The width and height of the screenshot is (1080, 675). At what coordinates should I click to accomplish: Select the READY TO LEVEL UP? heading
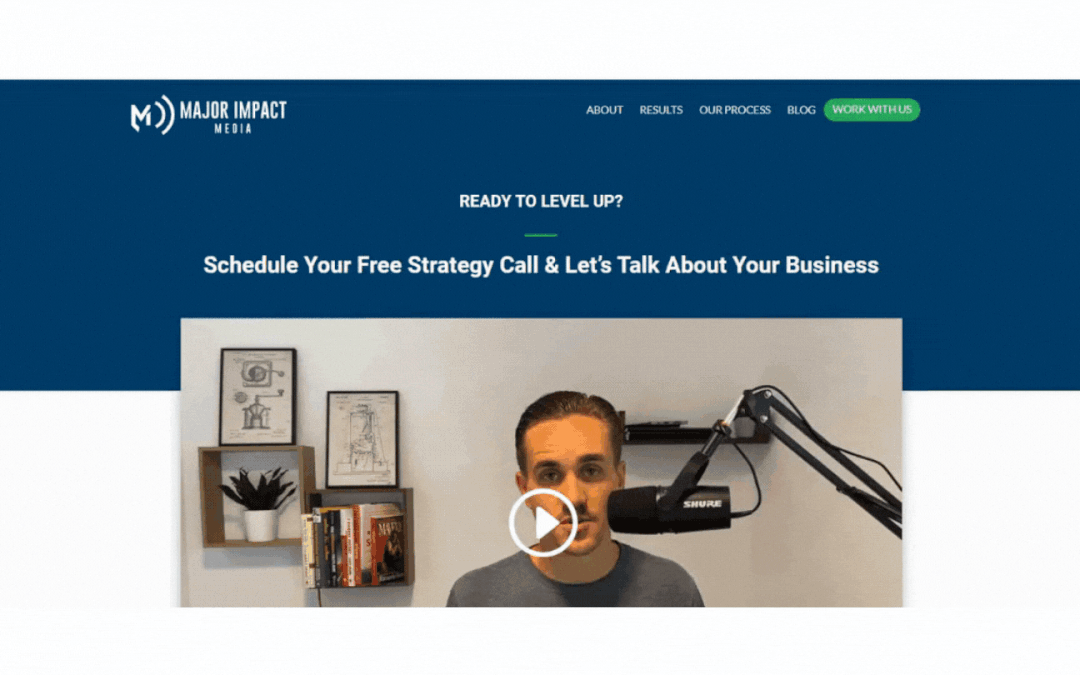[x=541, y=201]
